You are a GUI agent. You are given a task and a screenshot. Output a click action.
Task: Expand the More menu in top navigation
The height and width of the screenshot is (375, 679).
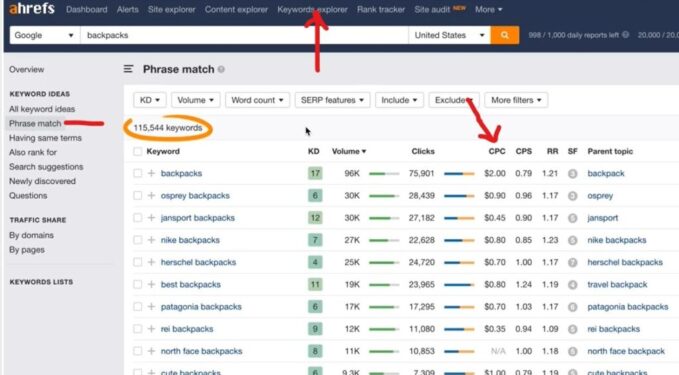click(488, 9)
